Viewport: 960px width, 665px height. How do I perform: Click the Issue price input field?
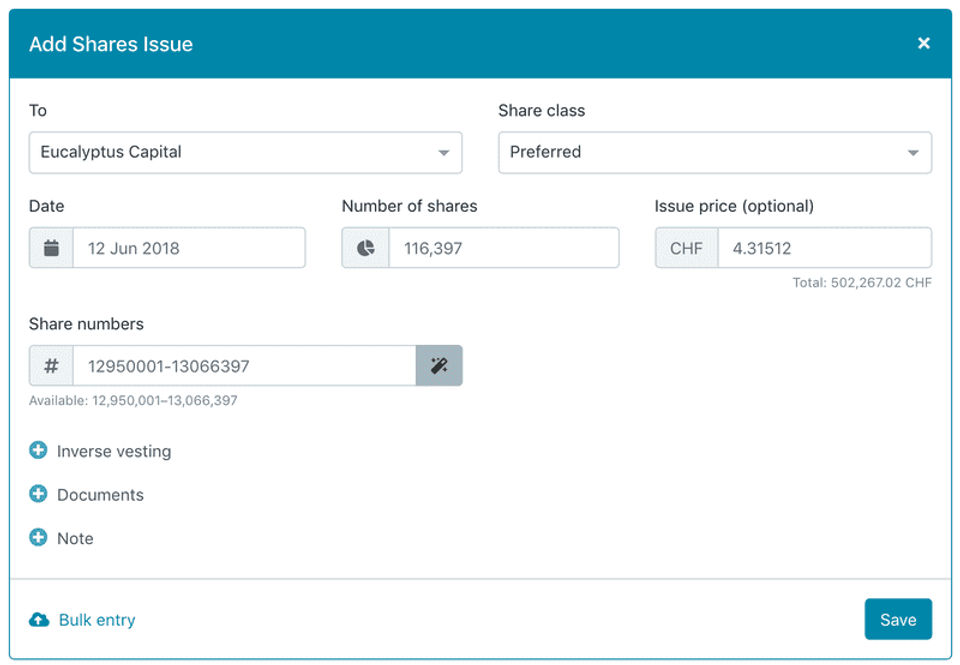click(x=823, y=248)
